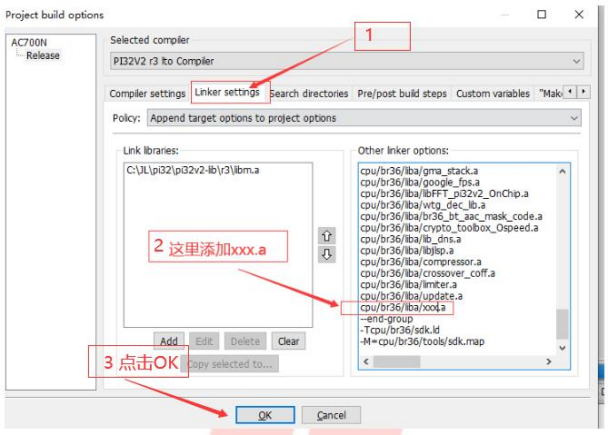
Task: Move selected library up with arrow icon
Action: 326,236
